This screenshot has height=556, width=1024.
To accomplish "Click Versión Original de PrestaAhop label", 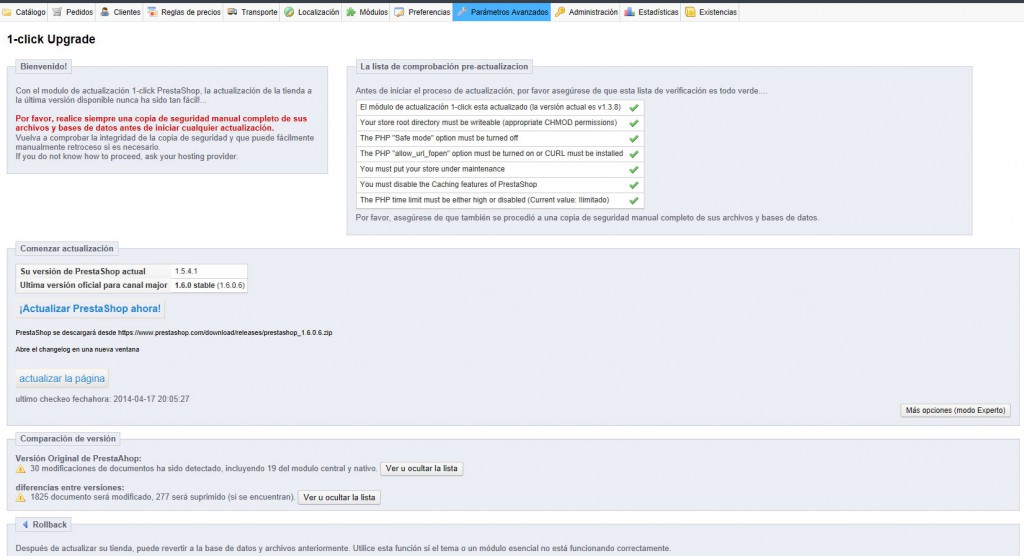I will pos(78,459).
